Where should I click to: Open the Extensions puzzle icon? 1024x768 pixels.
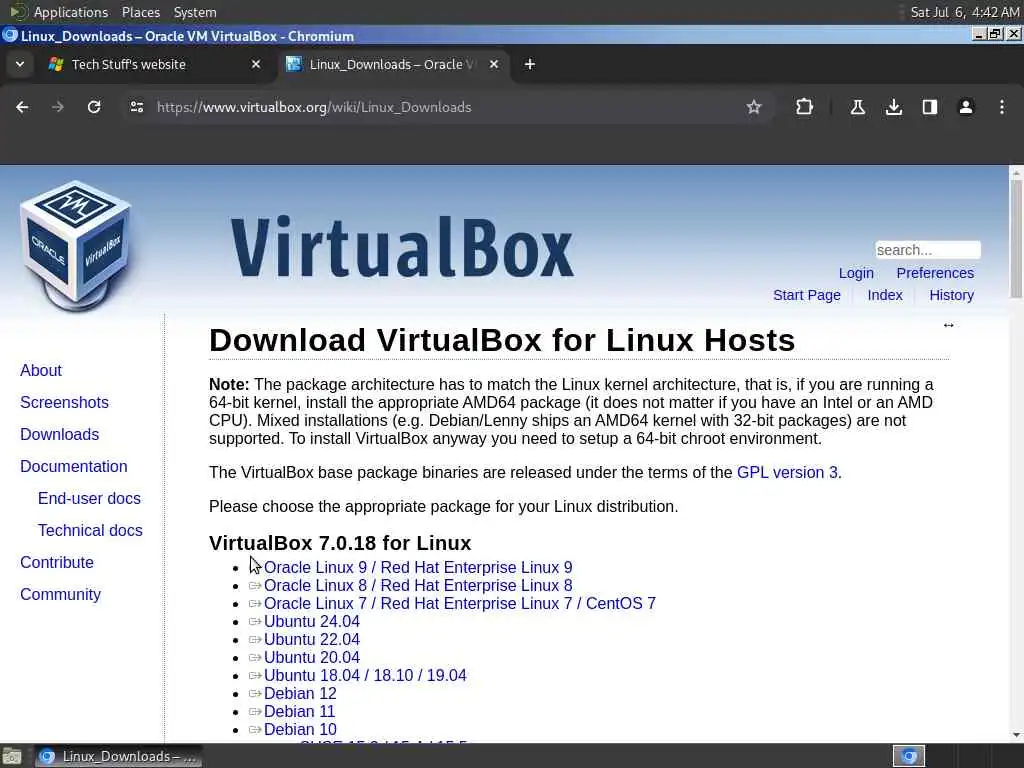pyautogui.click(x=805, y=107)
